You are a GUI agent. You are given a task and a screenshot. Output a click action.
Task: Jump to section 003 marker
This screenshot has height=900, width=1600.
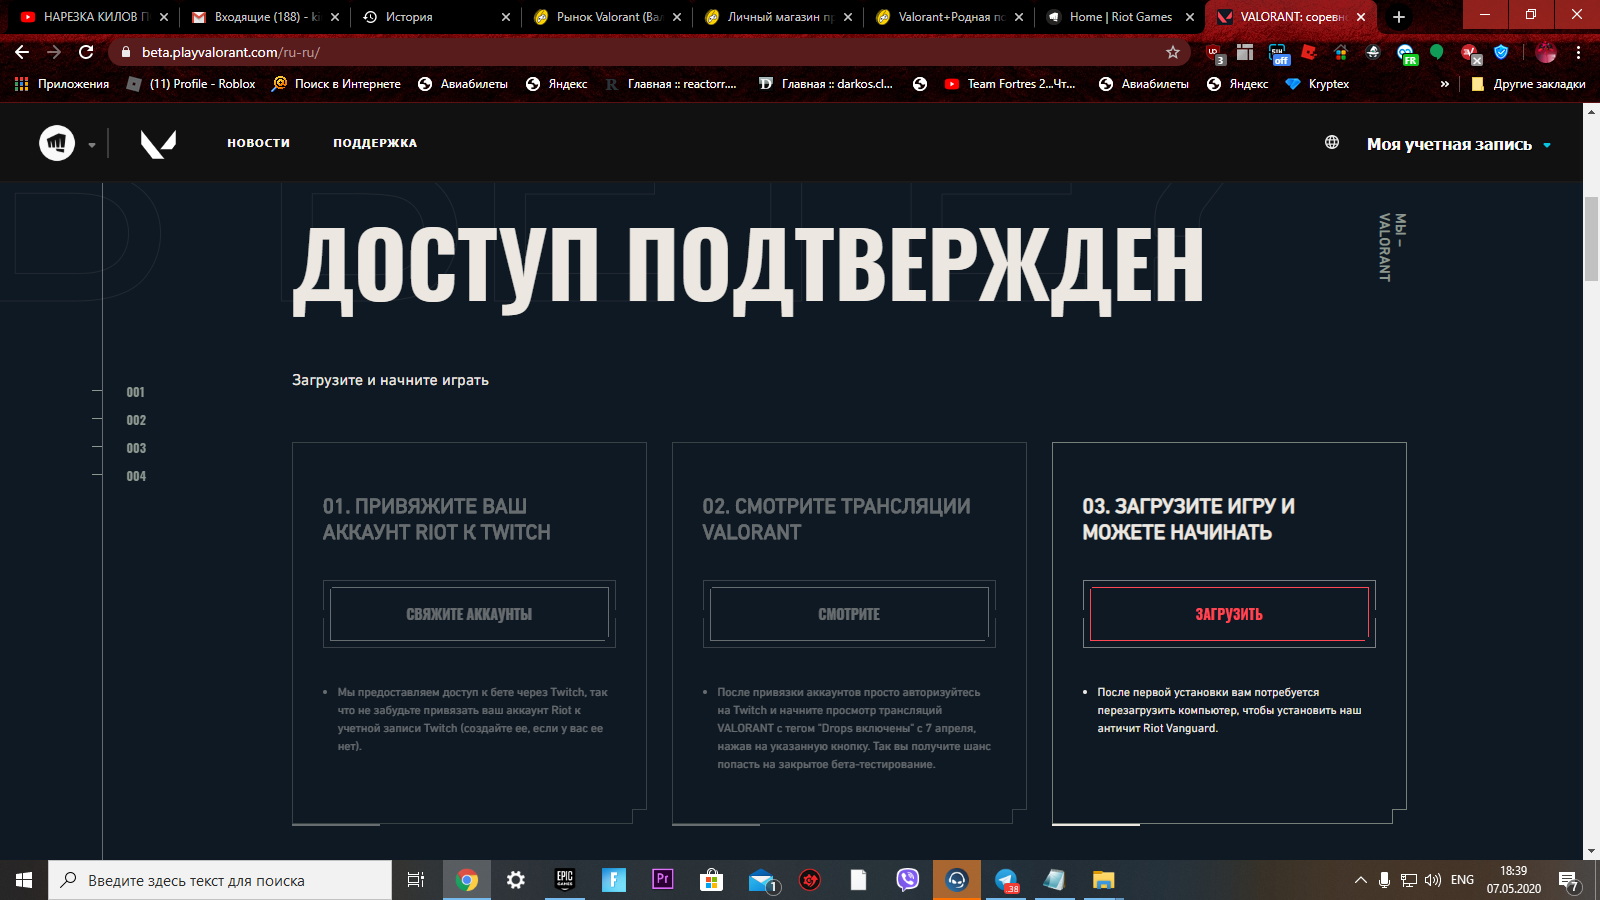click(135, 448)
